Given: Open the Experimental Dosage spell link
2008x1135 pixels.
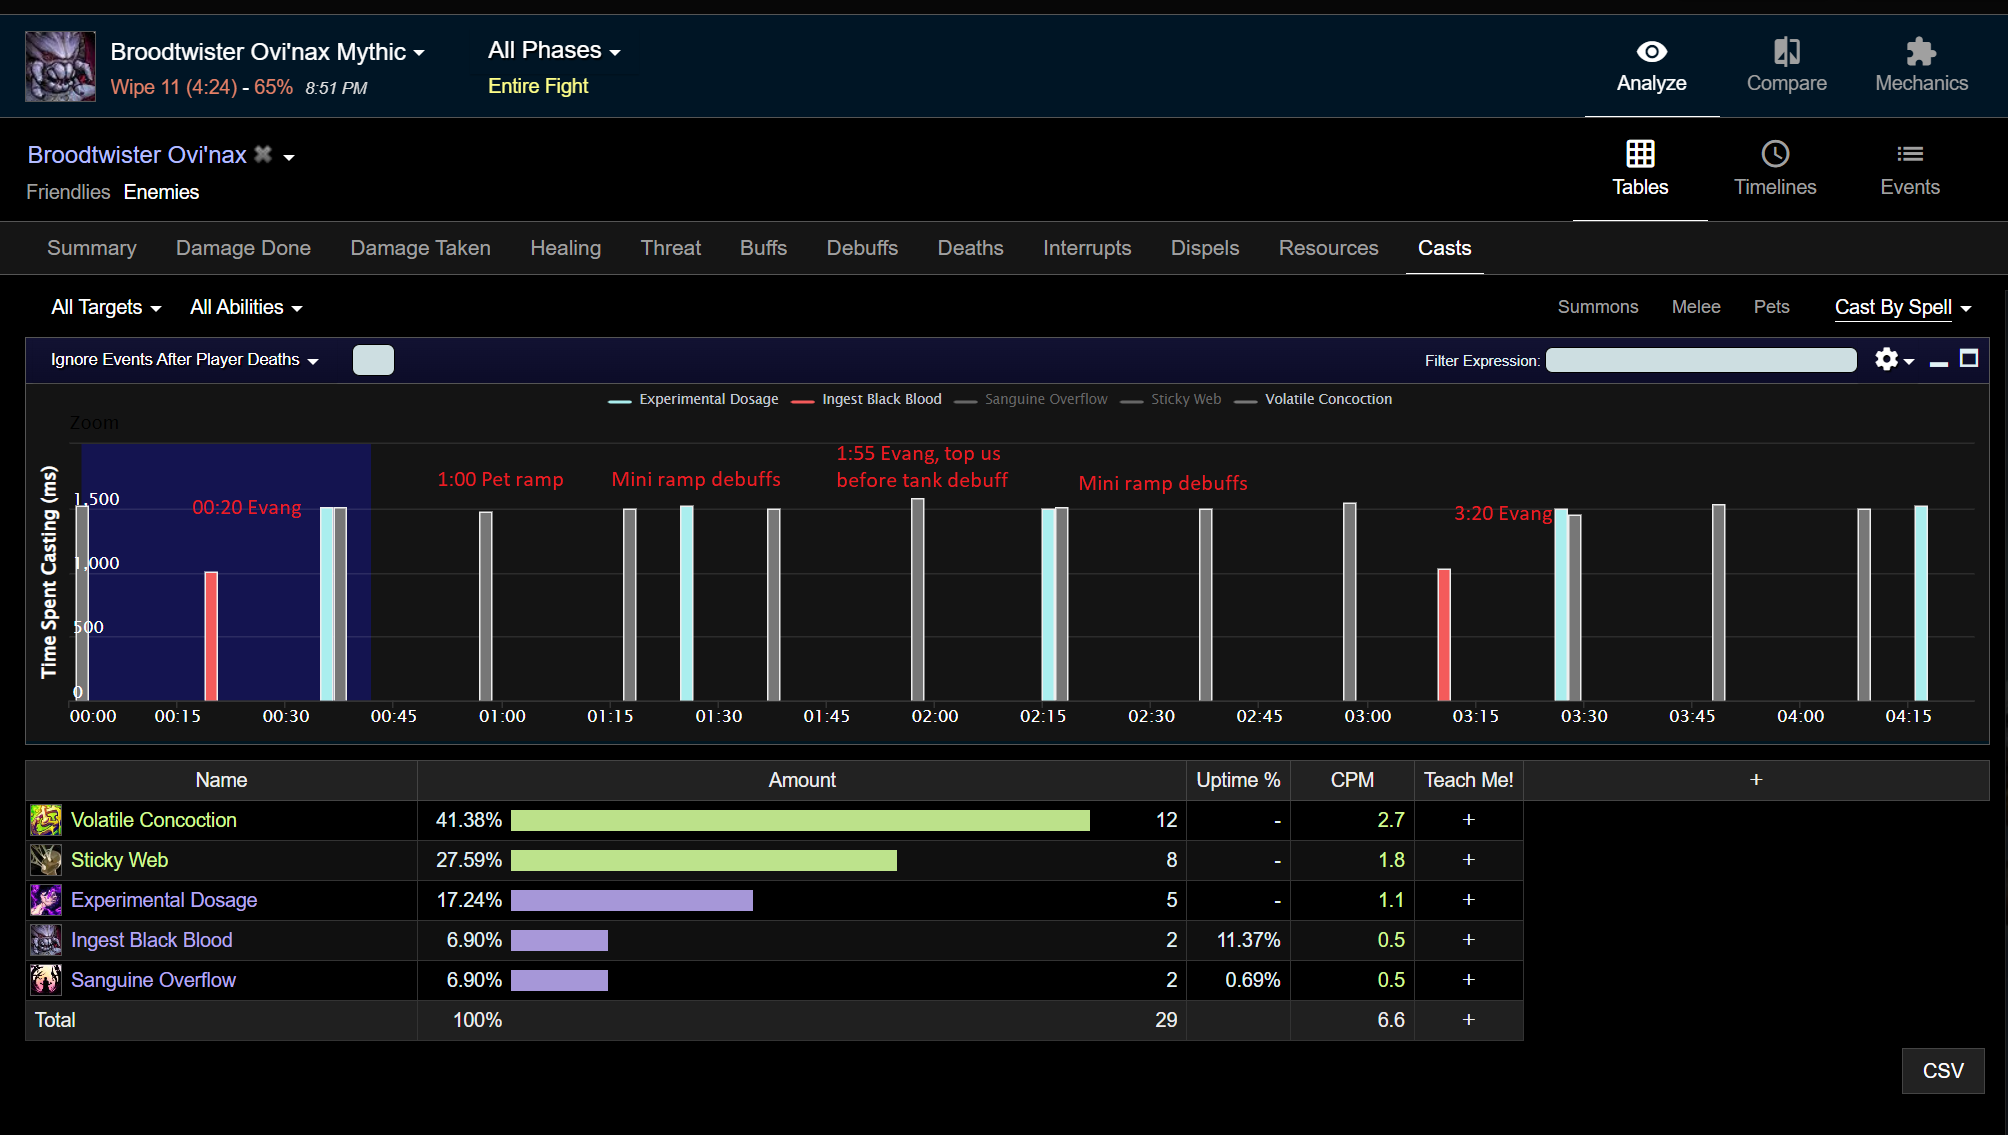Looking at the screenshot, I should (x=164, y=900).
